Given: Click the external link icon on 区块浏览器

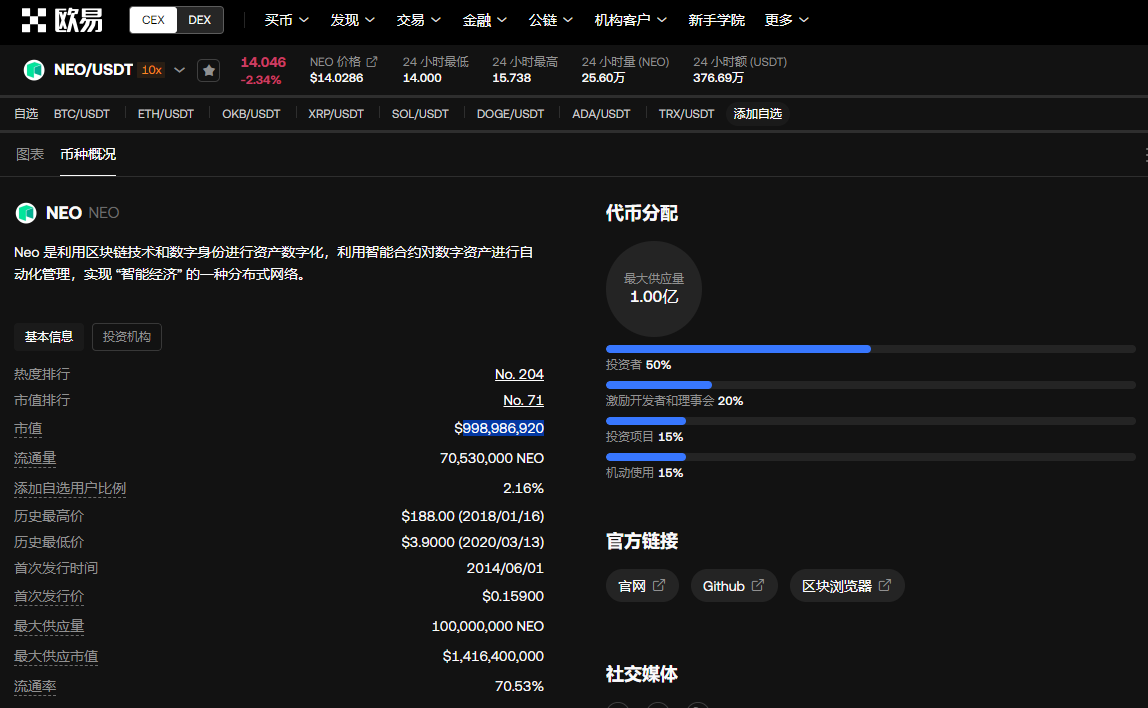Looking at the screenshot, I should tap(884, 586).
